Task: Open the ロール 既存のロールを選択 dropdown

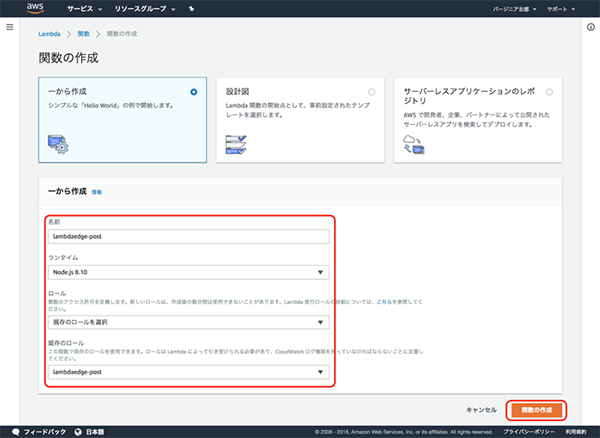Action: (x=188, y=322)
